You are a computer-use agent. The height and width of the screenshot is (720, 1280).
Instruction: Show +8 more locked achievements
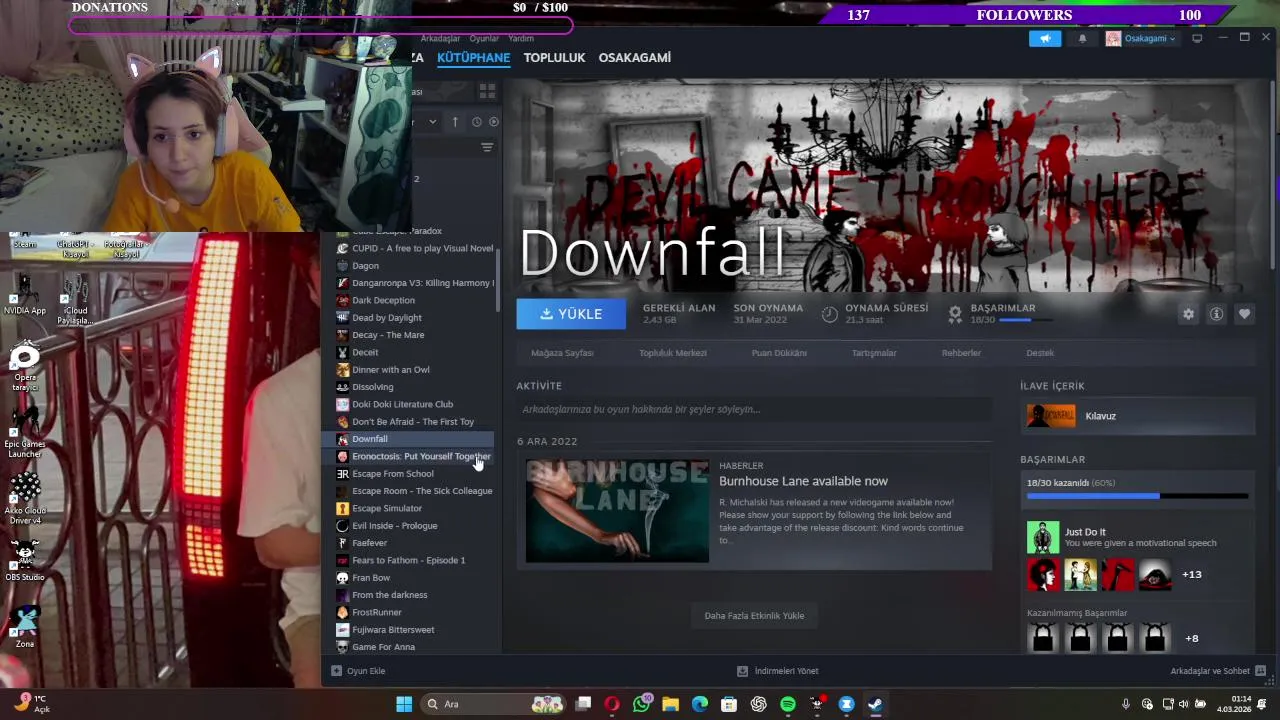tap(1191, 638)
